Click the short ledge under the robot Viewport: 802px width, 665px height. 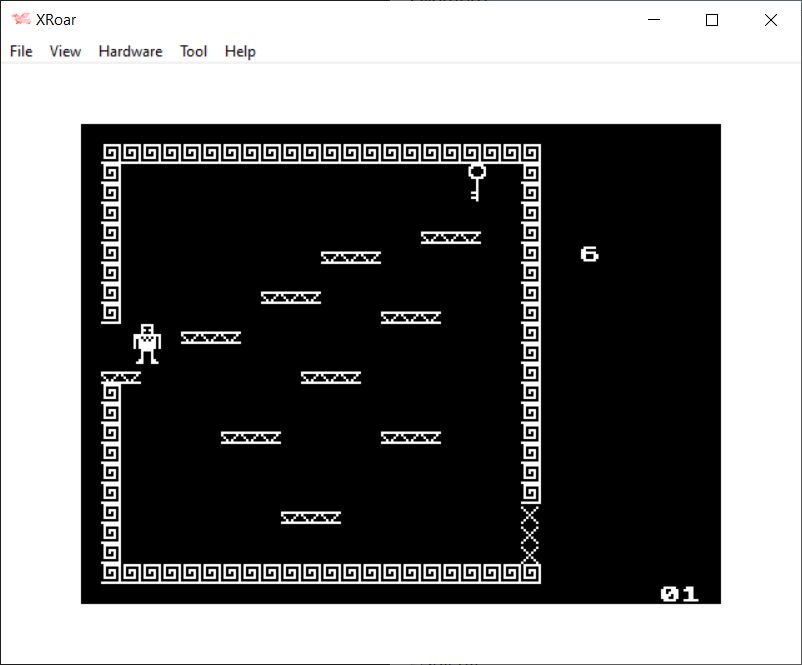(120, 377)
